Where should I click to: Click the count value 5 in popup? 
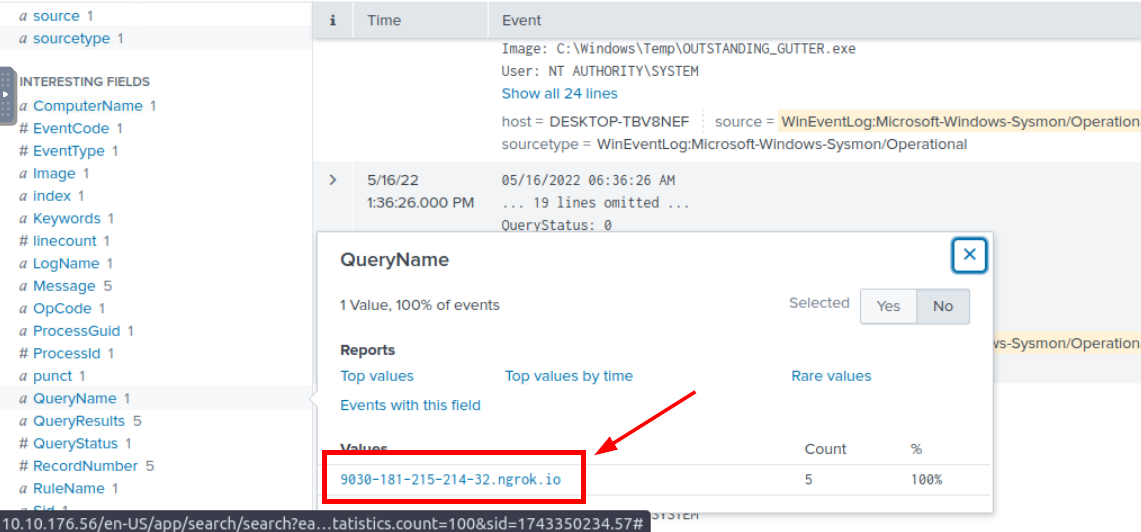click(x=808, y=480)
